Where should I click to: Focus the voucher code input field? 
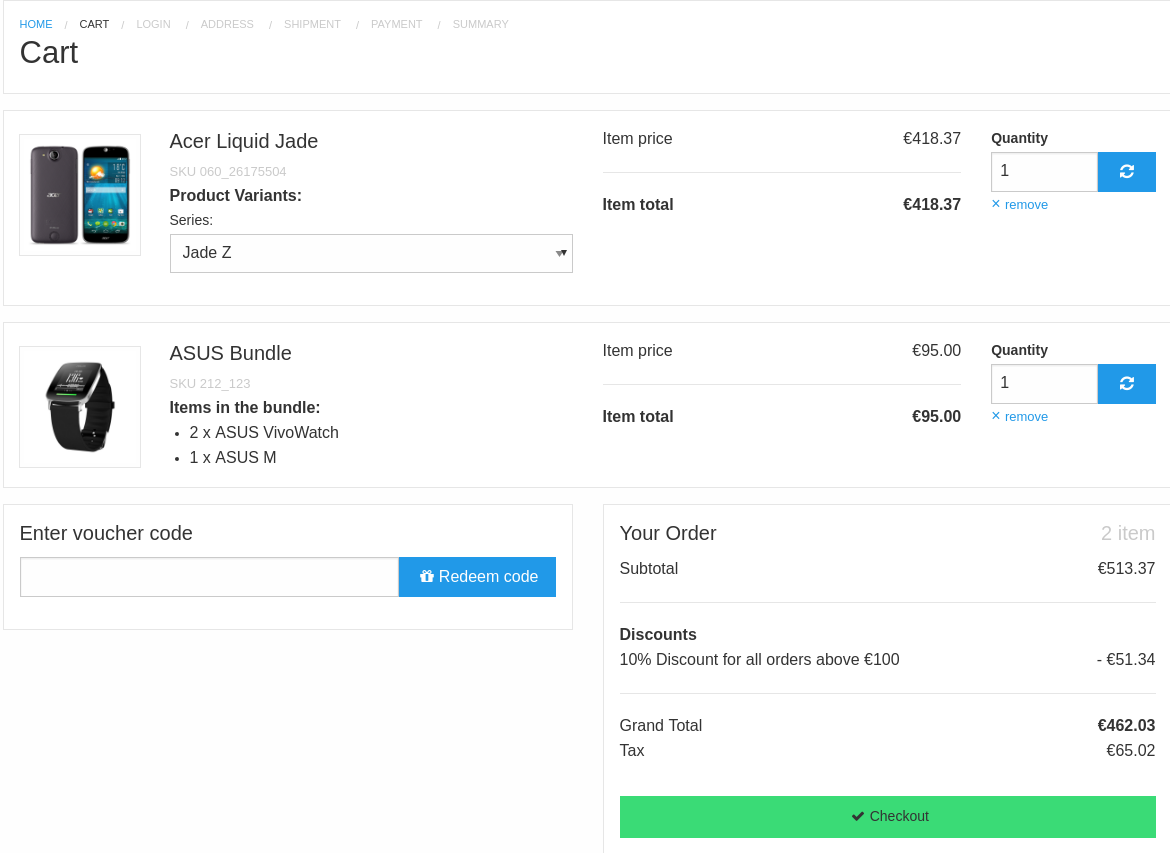210,577
